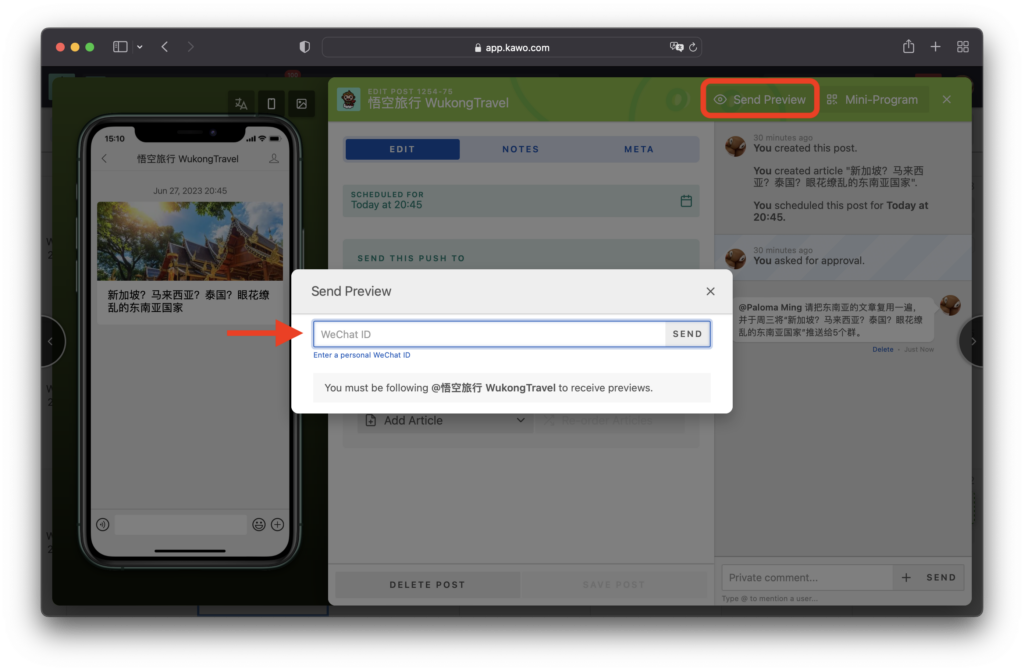Tap the emoji icon in phone preview
This screenshot has width=1024, height=671.
tap(259, 525)
